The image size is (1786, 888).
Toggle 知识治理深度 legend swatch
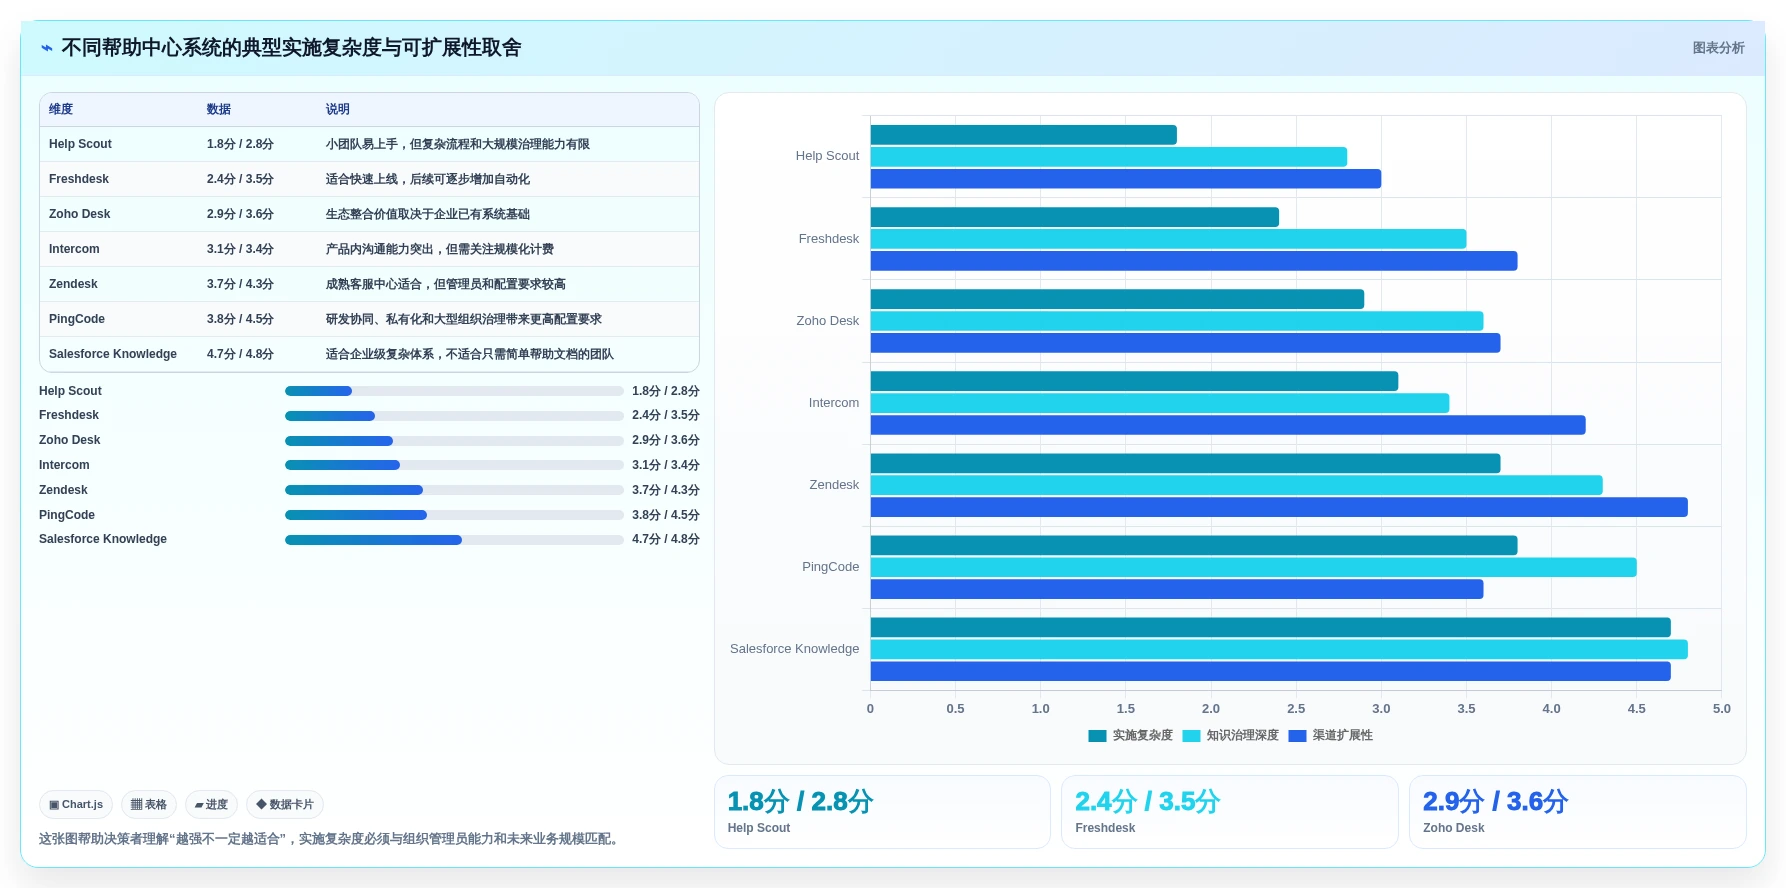click(x=1191, y=736)
